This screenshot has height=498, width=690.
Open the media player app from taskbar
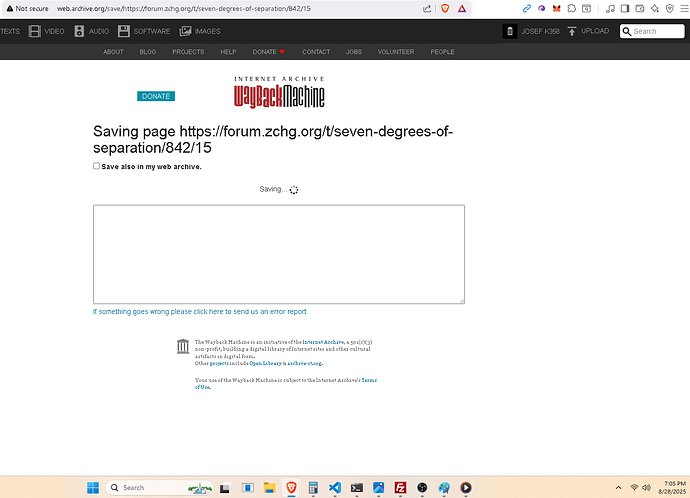466,487
